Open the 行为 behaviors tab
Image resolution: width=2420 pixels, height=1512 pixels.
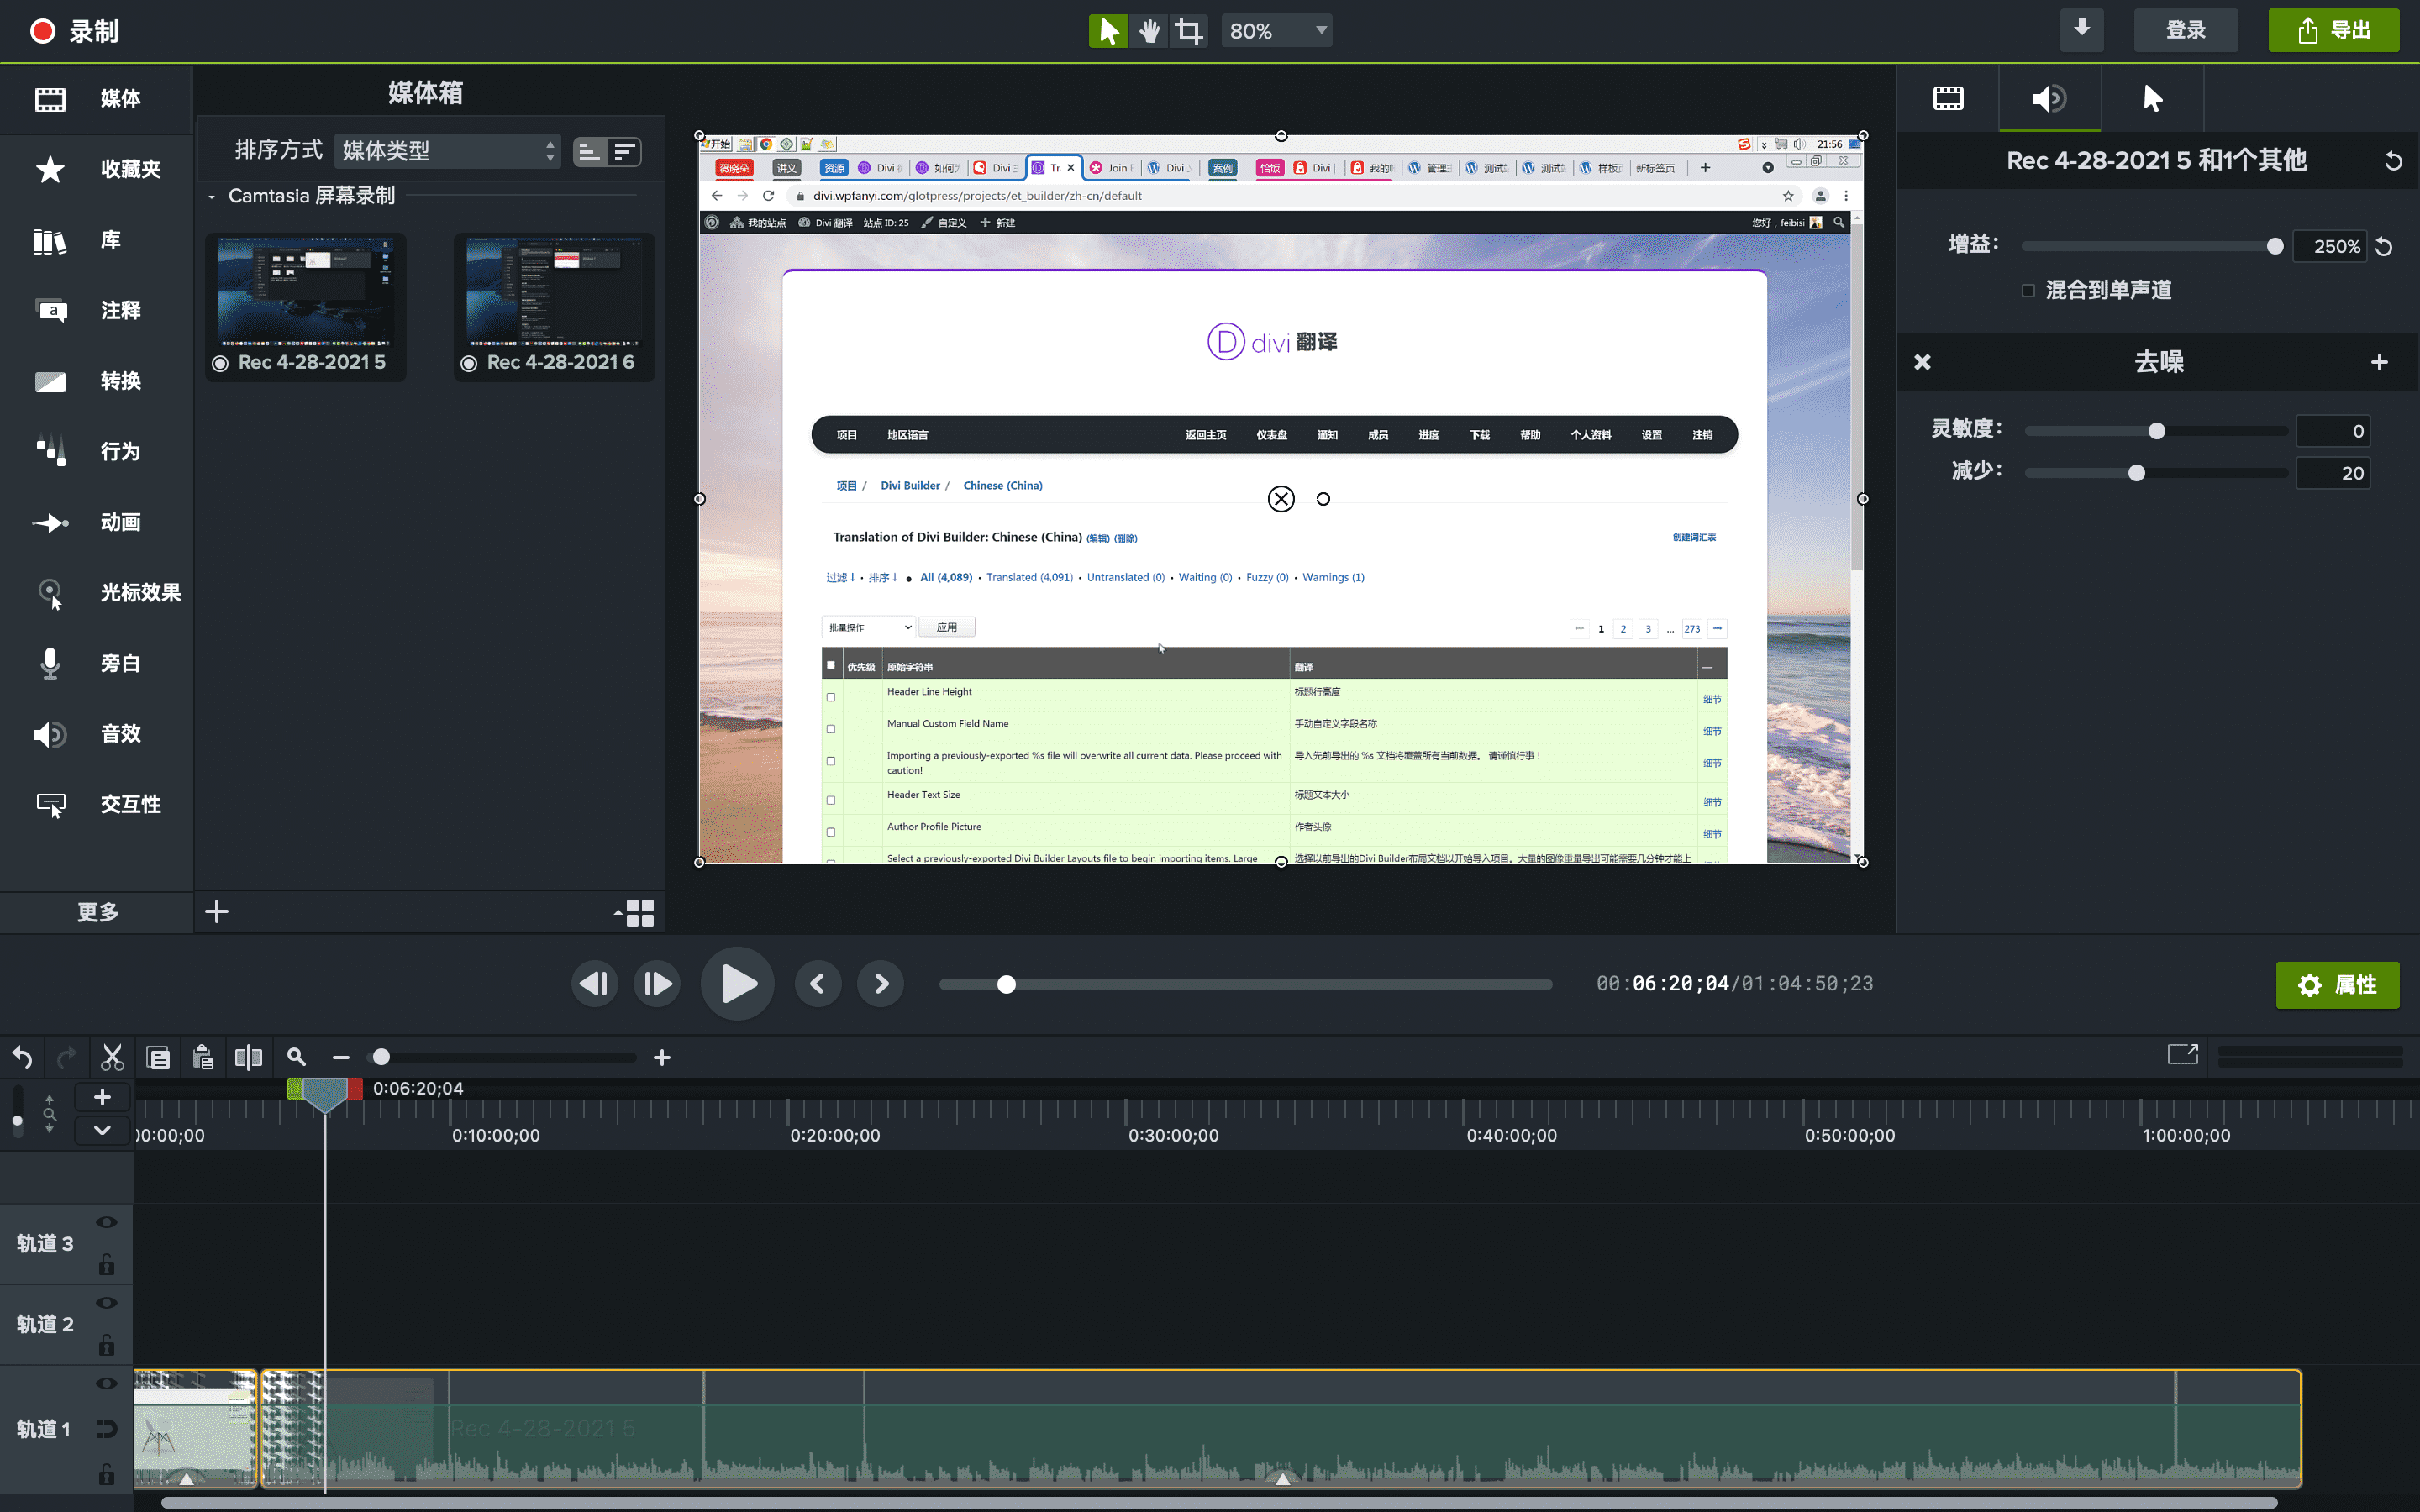[x=96, y=451]
